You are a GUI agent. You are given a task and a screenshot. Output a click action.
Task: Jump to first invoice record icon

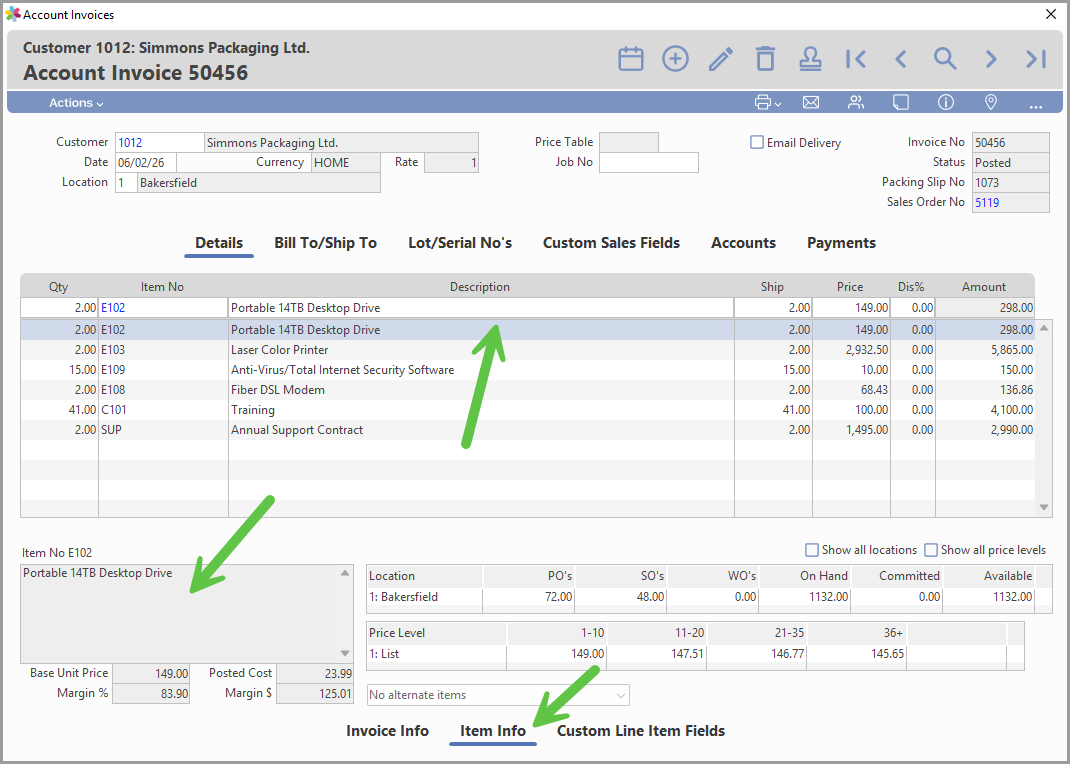click(856, 59)
